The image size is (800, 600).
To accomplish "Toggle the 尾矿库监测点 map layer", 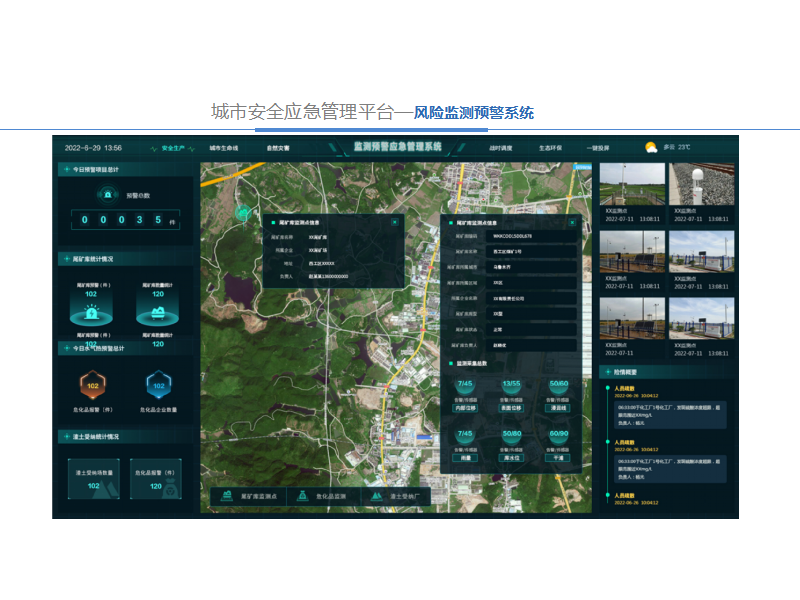I will (248, 496).
